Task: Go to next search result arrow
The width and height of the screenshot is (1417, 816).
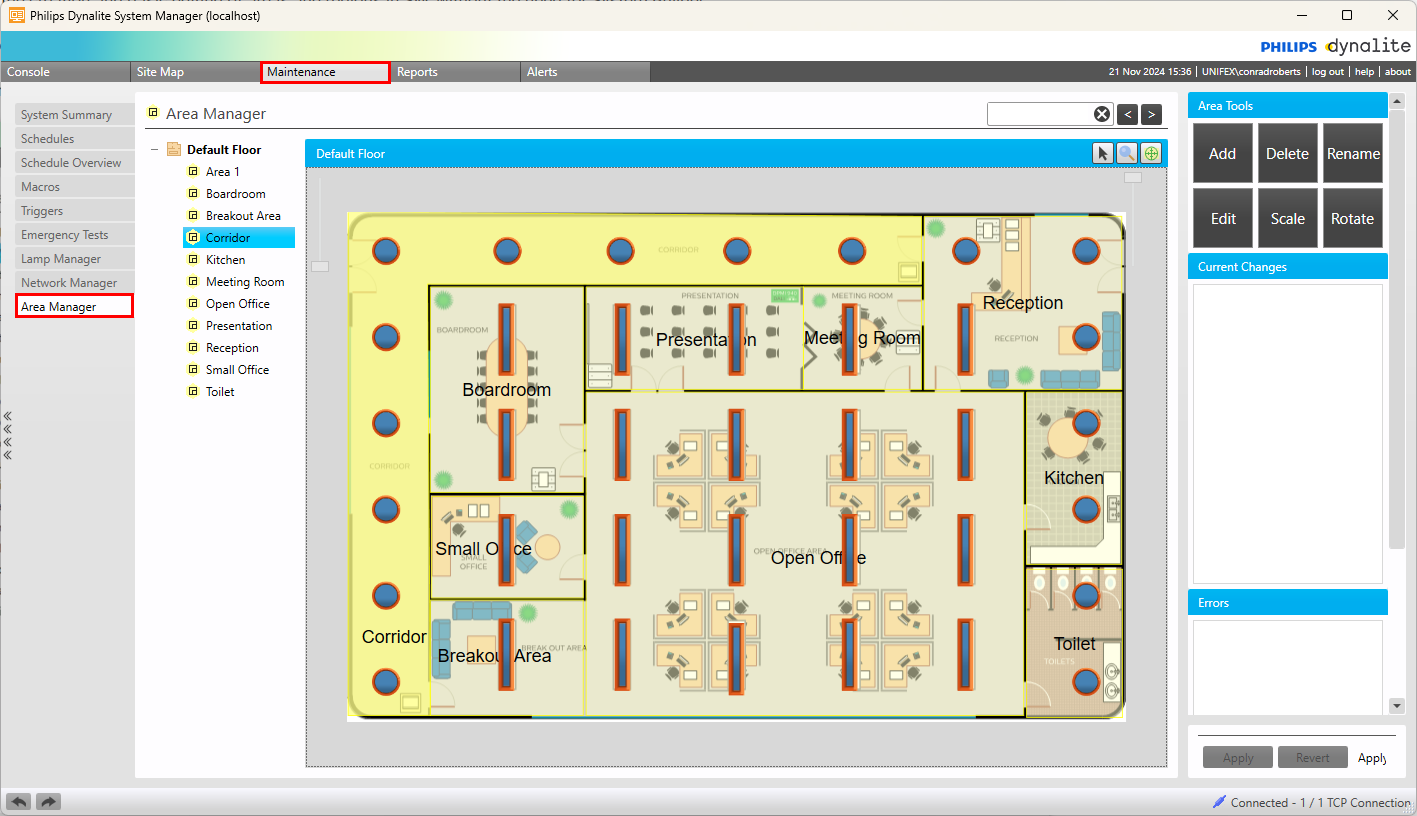Action: [x=1151, y=114]
